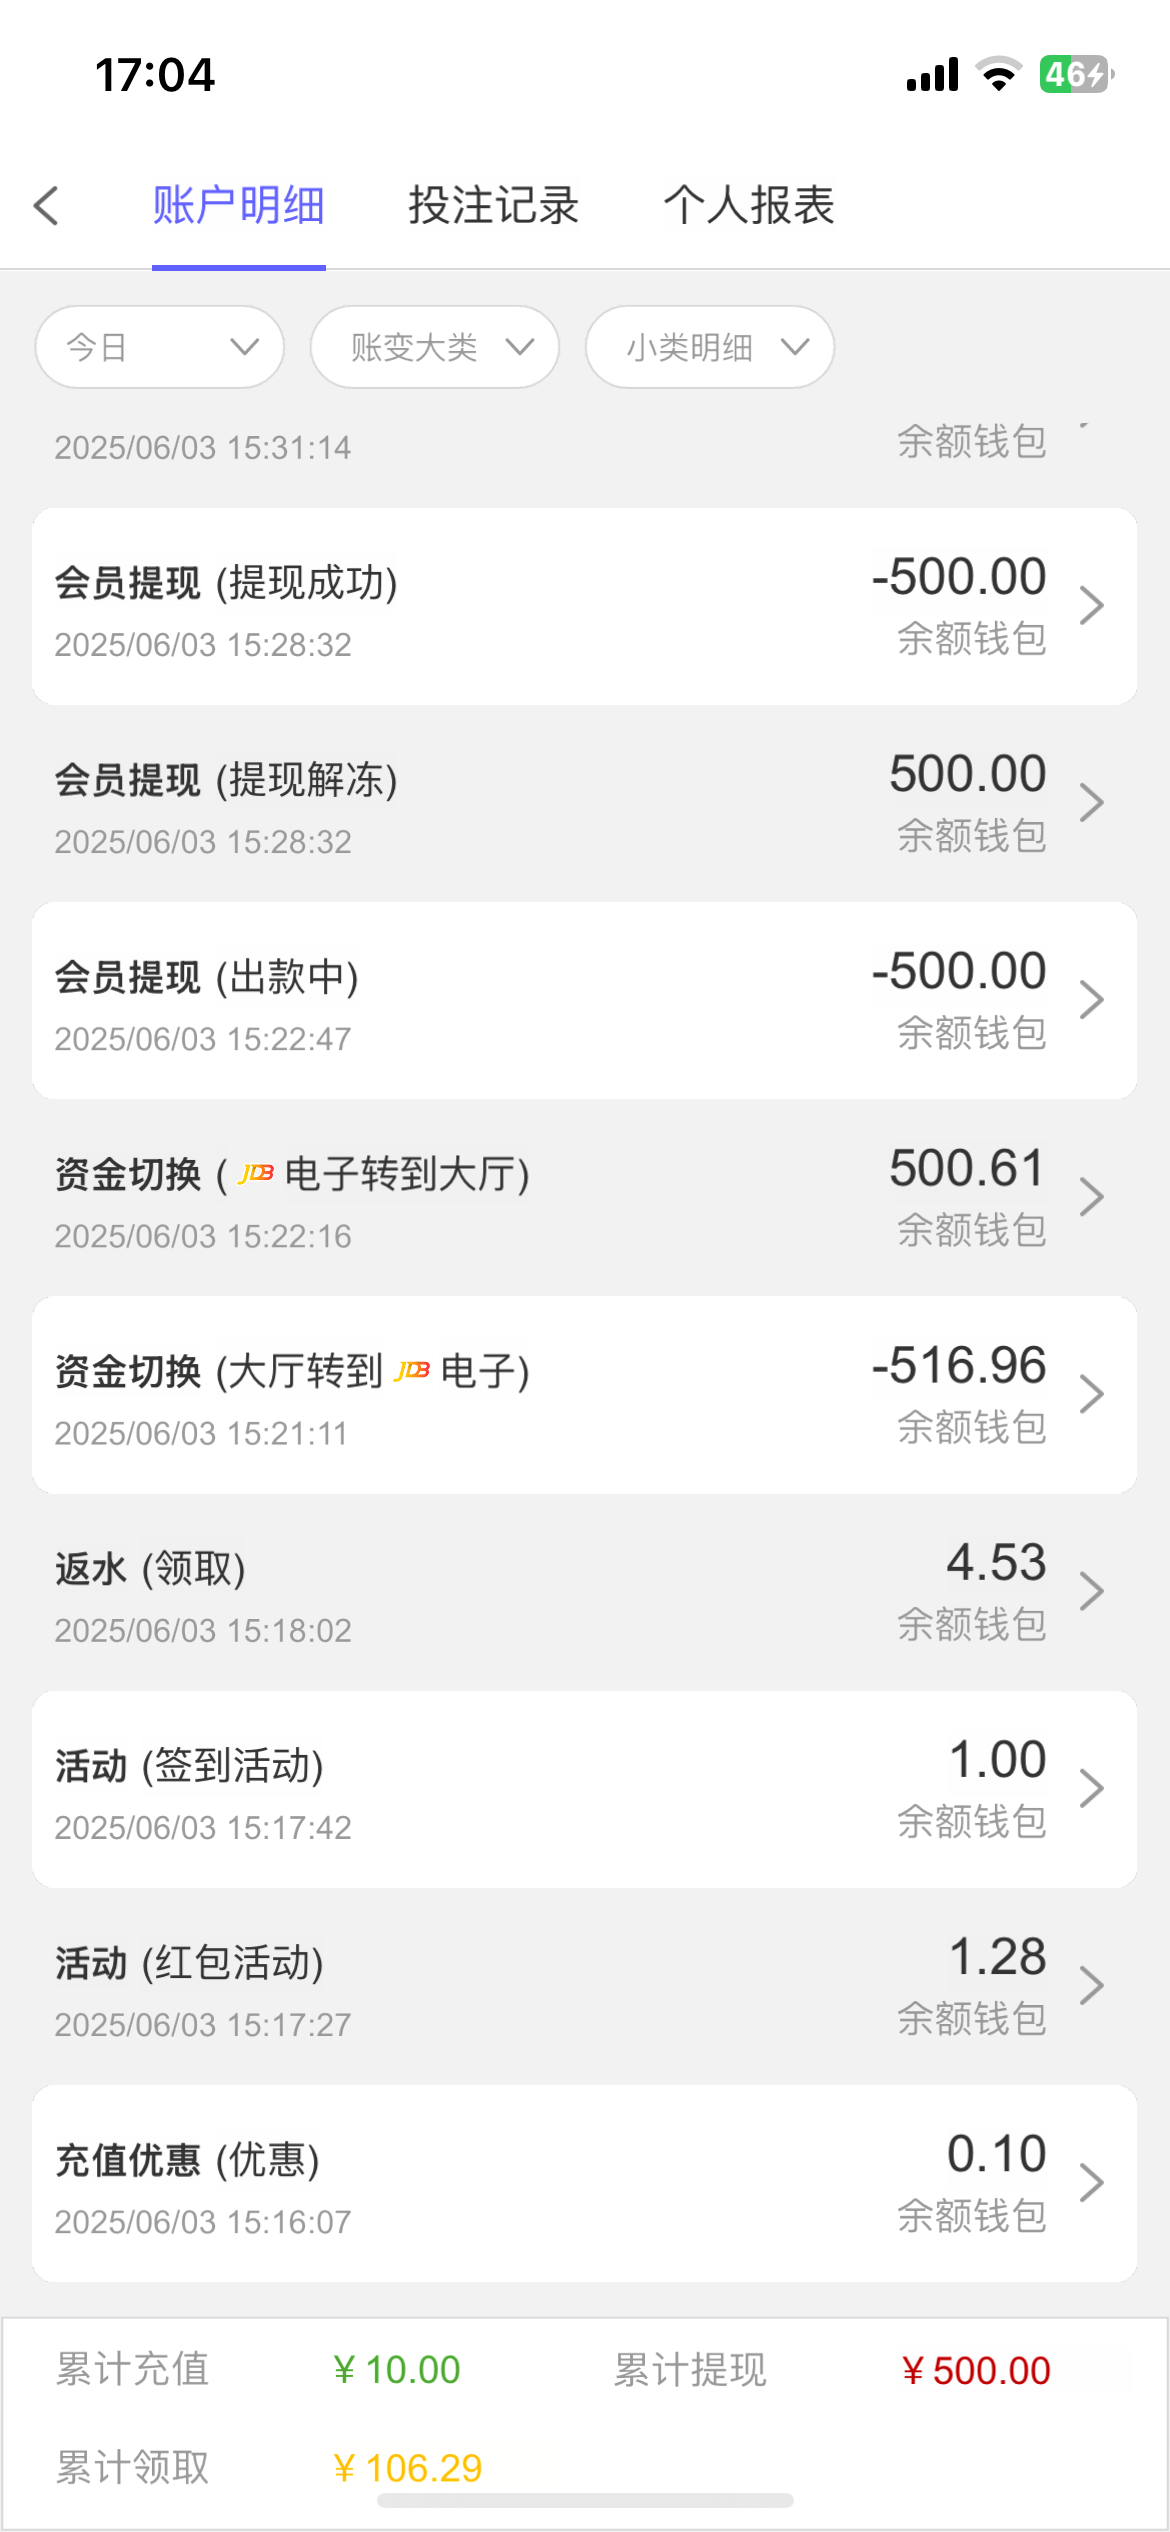Switch to the 投注记录 tab
The width and height of the screenshot is (1170, 2532).
coord(493,206)
